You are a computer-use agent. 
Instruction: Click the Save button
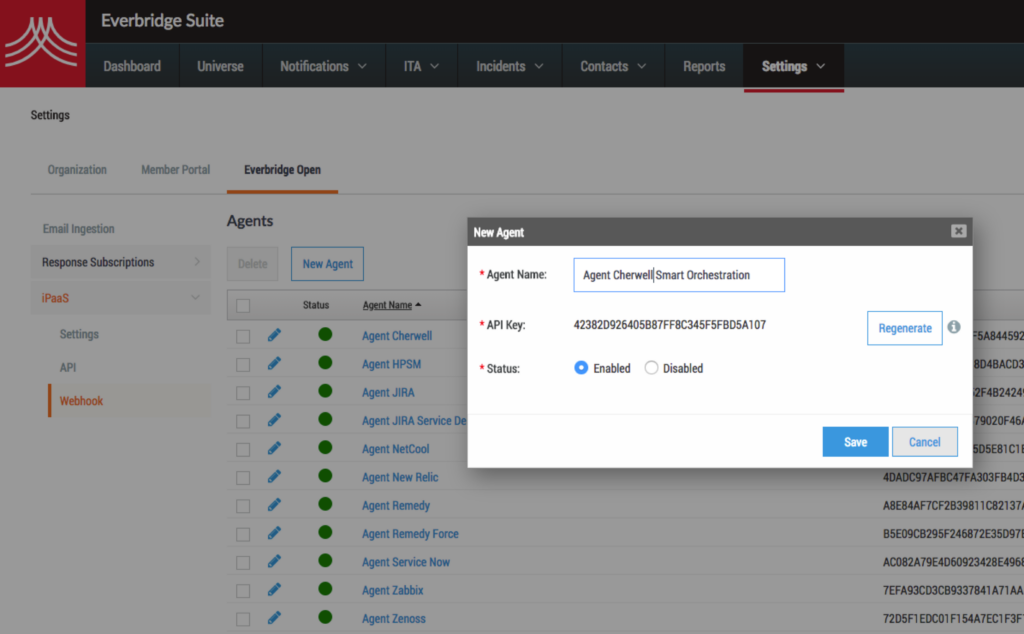(x=855, y=442)
